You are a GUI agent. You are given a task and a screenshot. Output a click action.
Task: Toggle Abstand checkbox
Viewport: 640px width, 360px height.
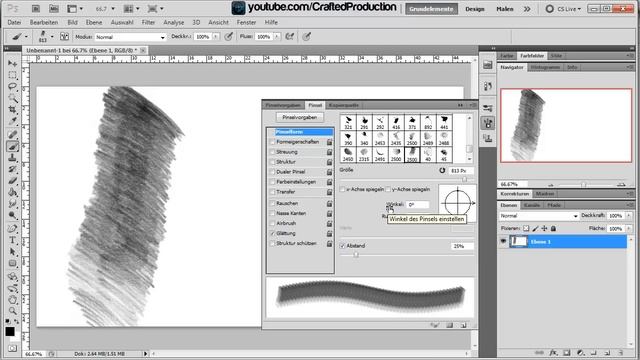point(342,246)
